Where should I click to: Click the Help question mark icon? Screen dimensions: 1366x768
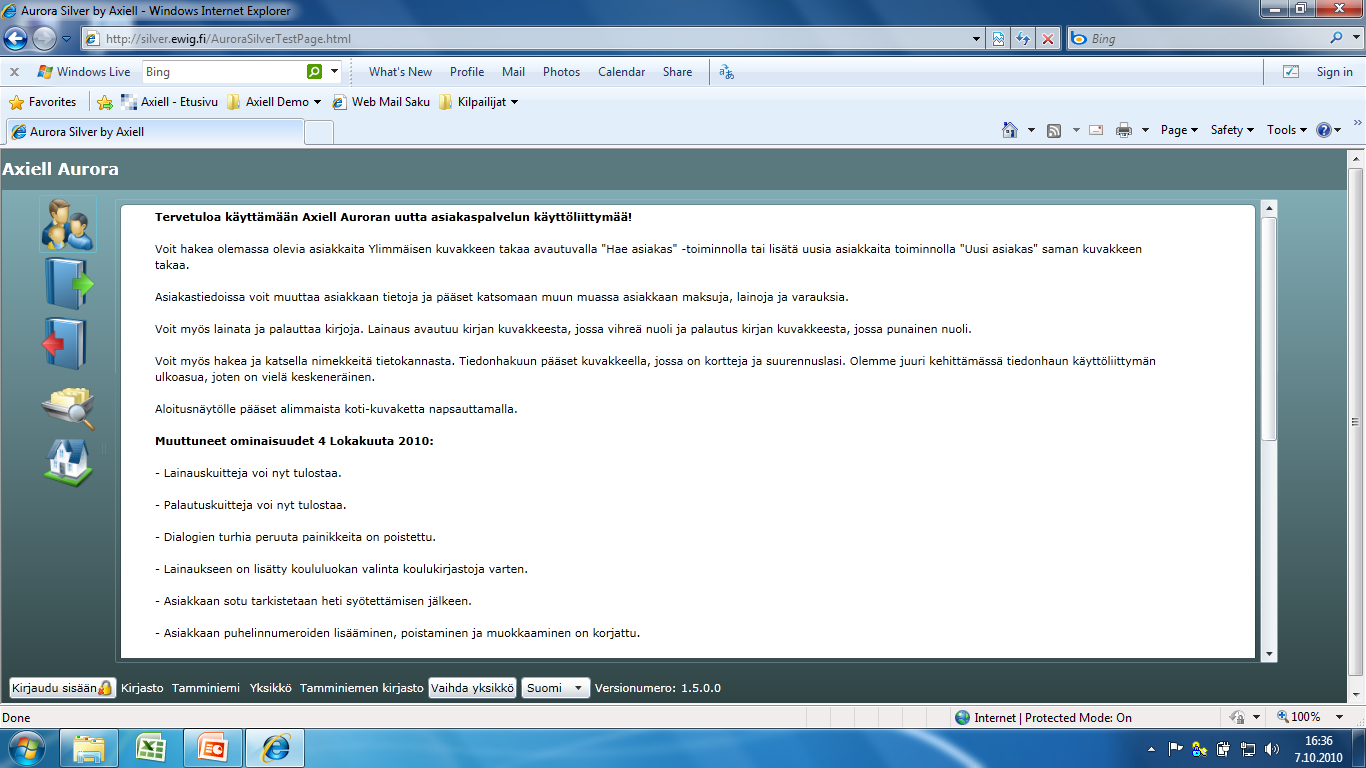[1324, 130]
